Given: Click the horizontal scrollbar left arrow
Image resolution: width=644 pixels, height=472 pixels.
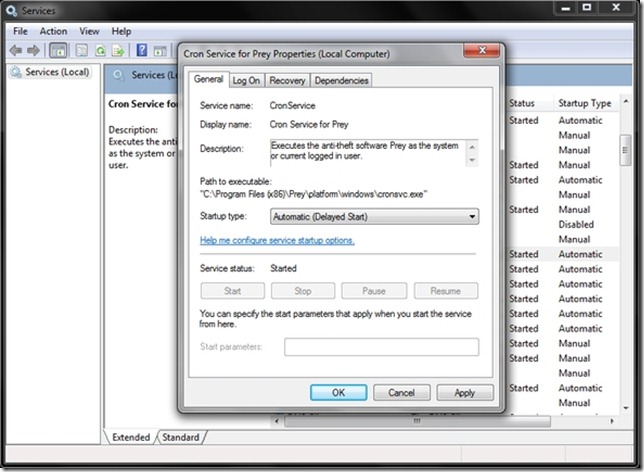Looking at the screenshot, I should coord(277,421).
